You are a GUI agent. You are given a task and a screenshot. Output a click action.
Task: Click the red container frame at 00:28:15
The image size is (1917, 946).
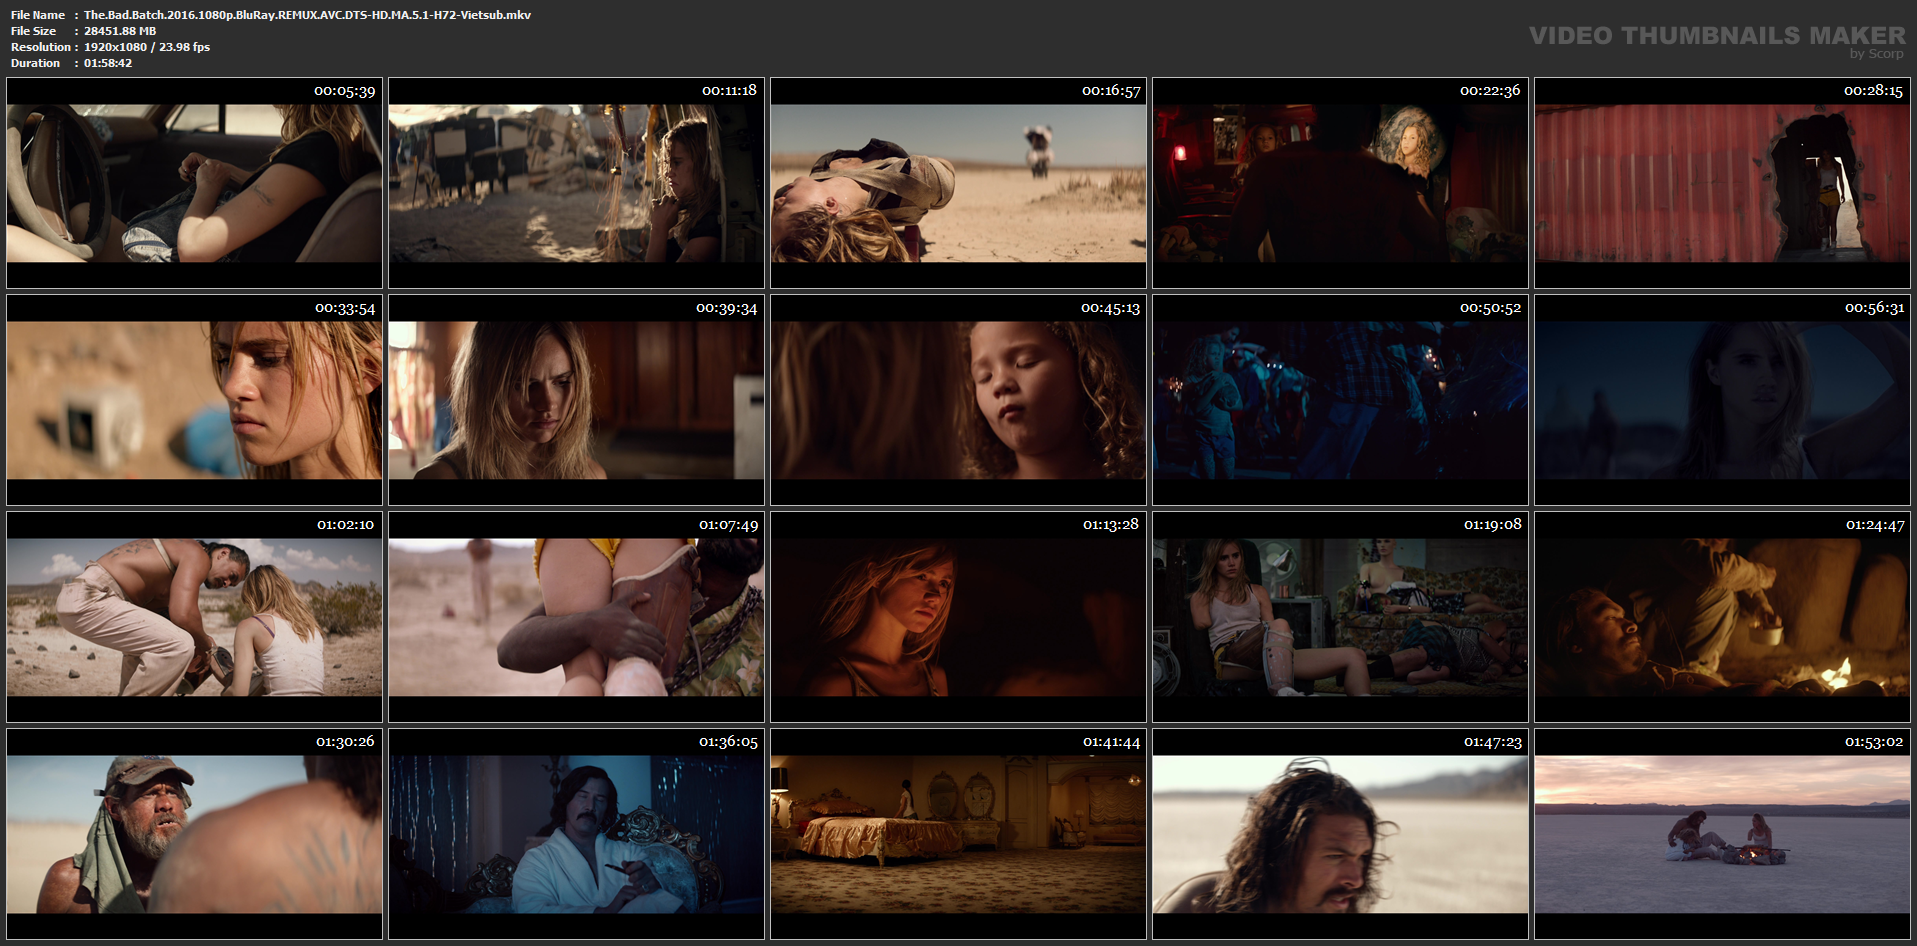point(1722,183)
